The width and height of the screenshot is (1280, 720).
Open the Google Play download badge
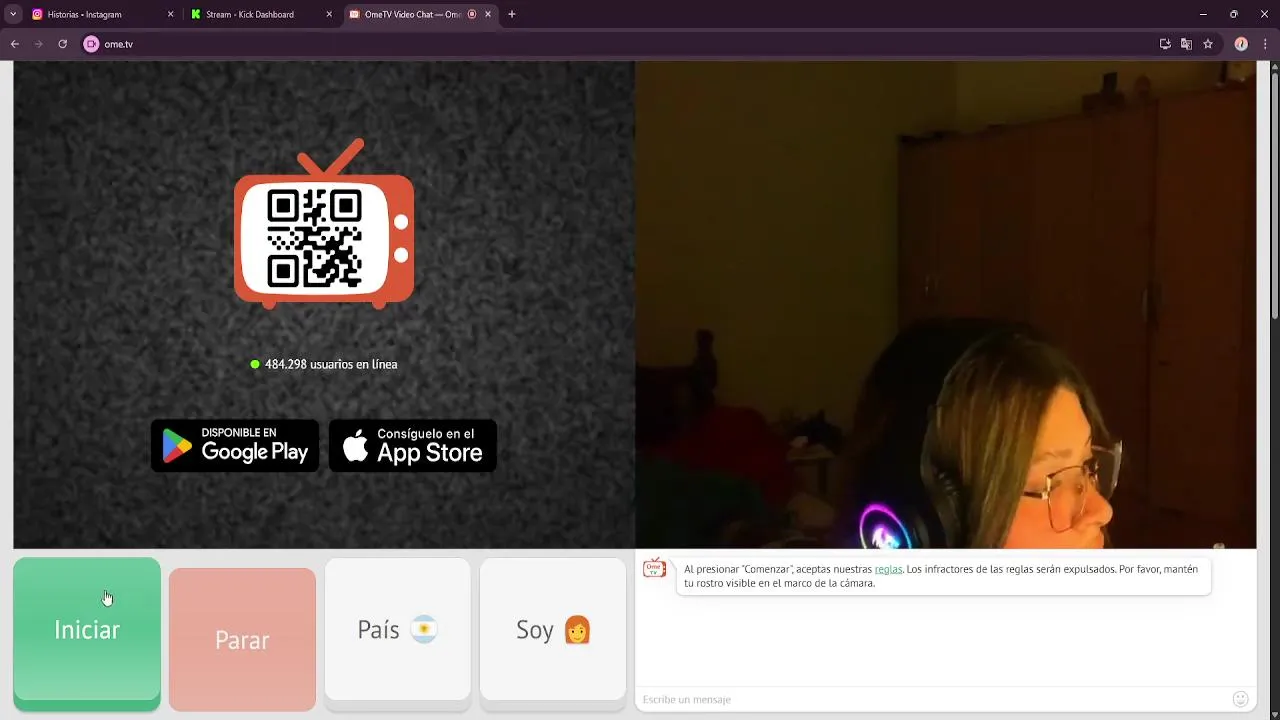pyautogui.click(x=235, y=446)
